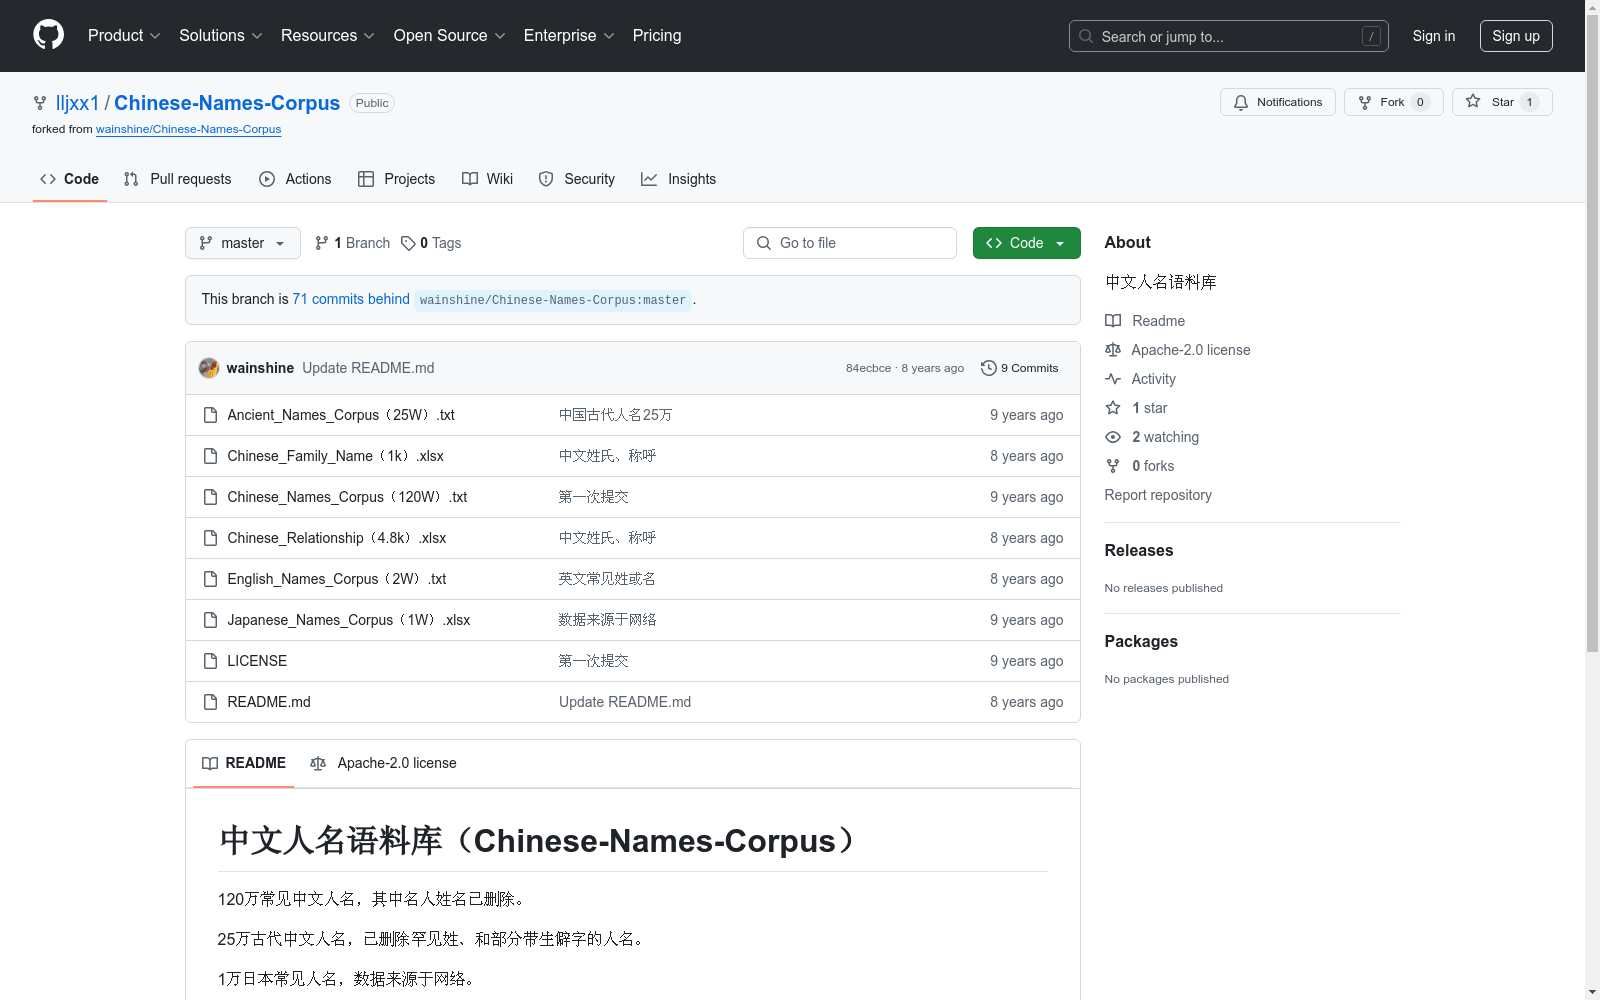Expand the Product menu
The height and width of the screenshot is (1000, 1600).
124,36
